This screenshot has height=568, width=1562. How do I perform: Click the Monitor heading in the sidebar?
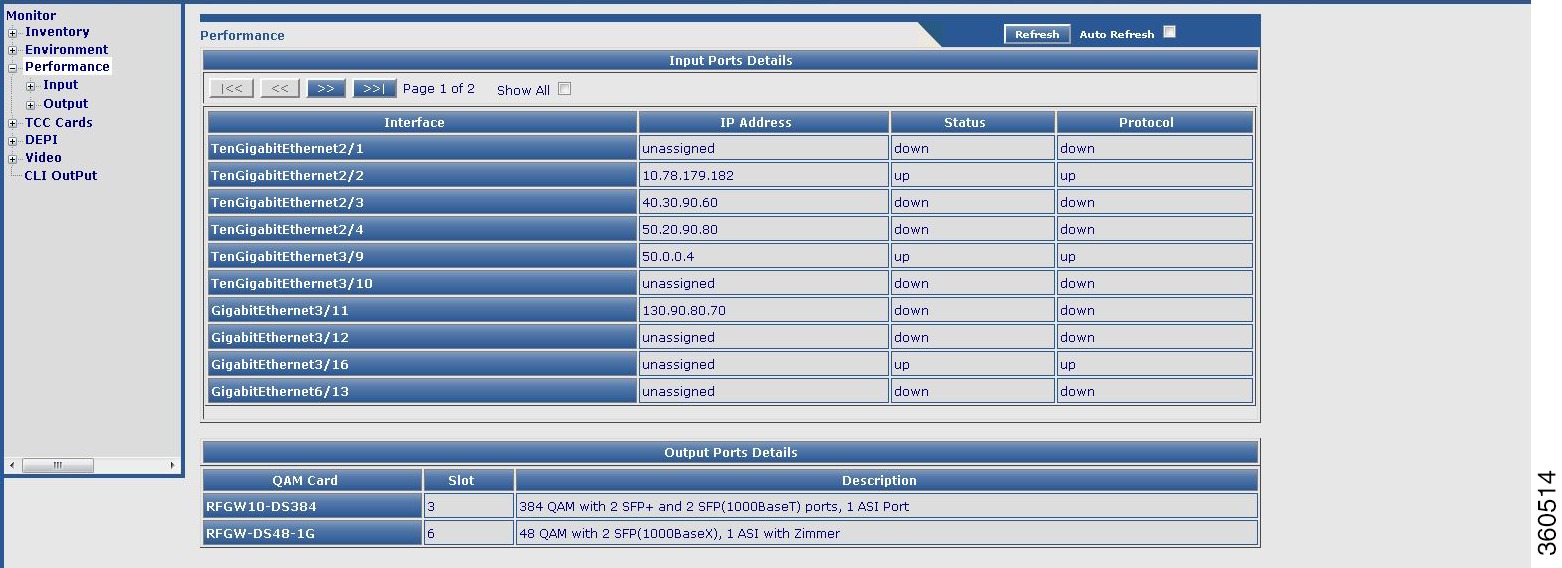31,15
